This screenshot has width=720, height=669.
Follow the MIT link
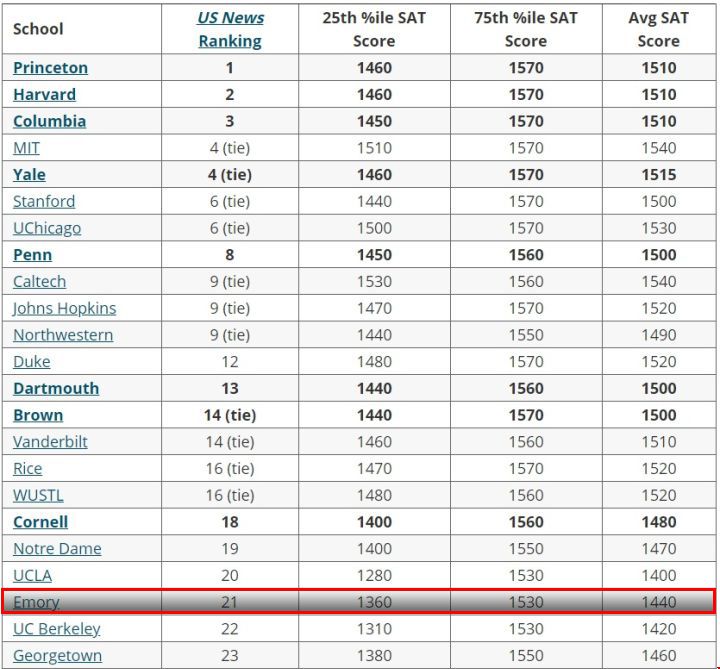[x=26, y=148]
